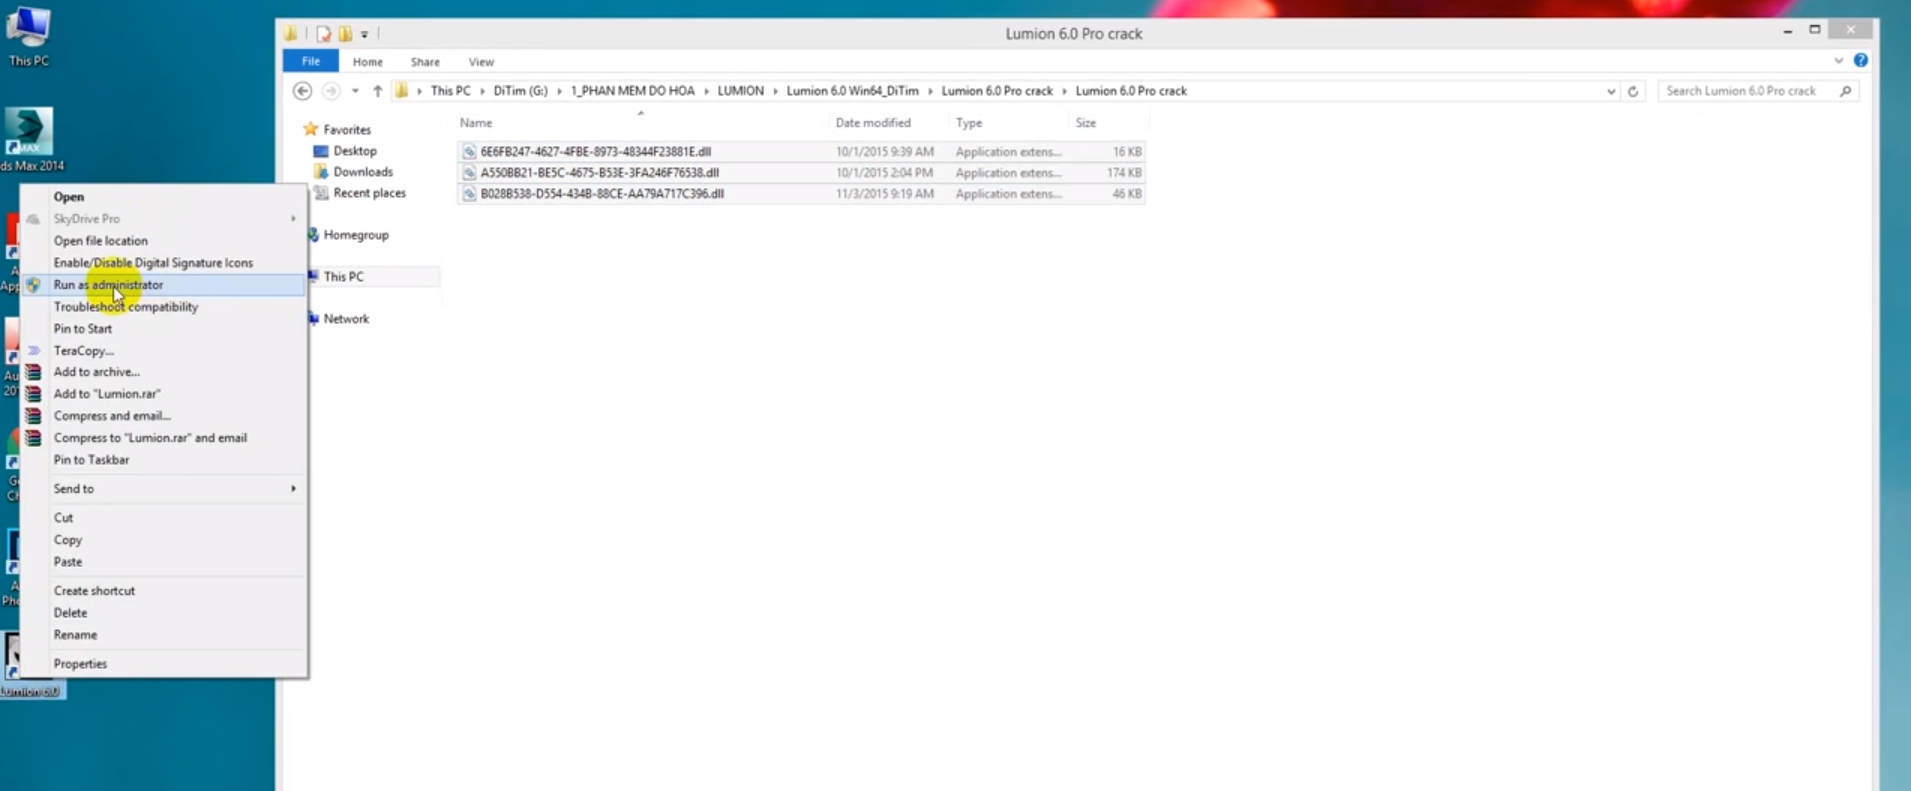Click the New folder quick access icon
1911x791 pixels.
coord(345,34)
